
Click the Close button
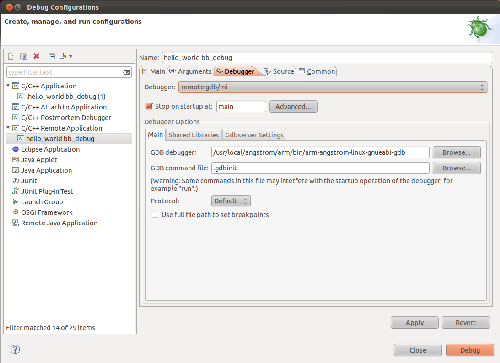click(x=418, y=350)
